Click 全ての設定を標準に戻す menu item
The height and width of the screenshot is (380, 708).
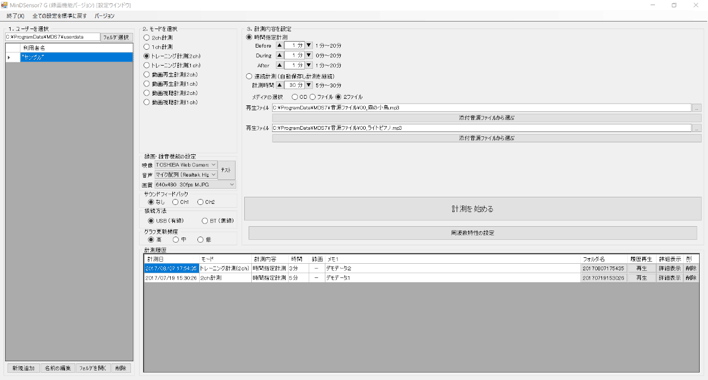(60, 16)
